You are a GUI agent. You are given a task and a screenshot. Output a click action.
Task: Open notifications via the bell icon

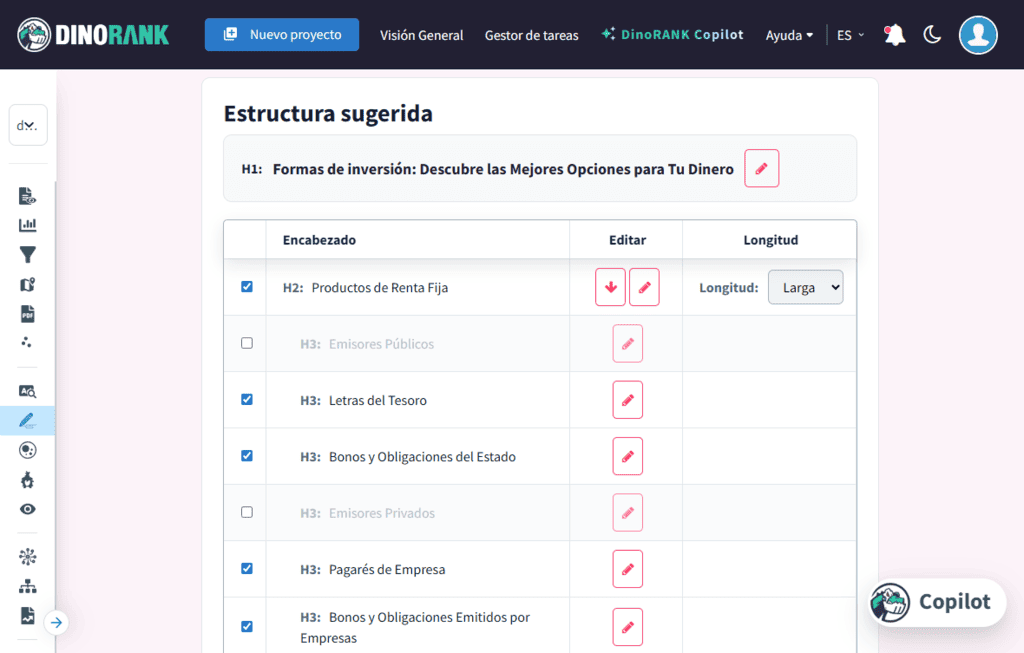[x=893, y=33]
